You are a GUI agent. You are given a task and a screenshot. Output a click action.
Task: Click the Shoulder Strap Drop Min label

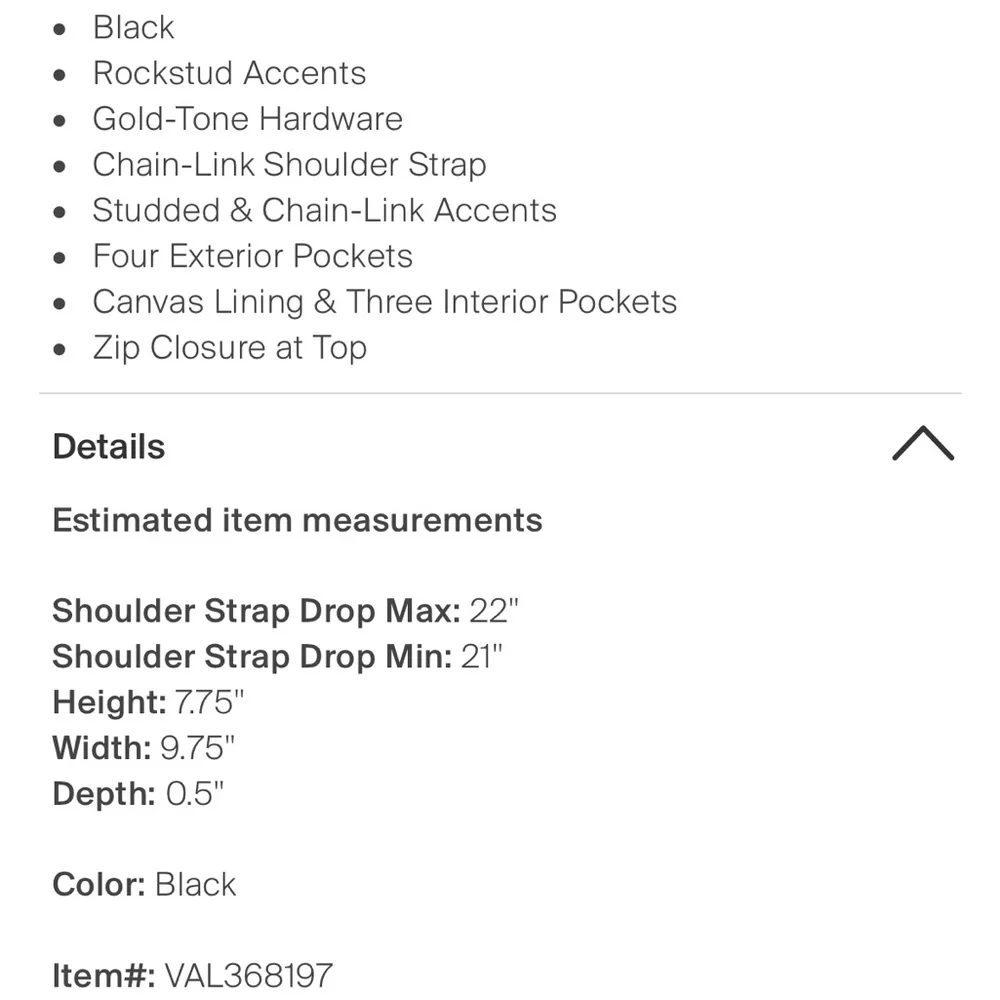tap(252, 656)
